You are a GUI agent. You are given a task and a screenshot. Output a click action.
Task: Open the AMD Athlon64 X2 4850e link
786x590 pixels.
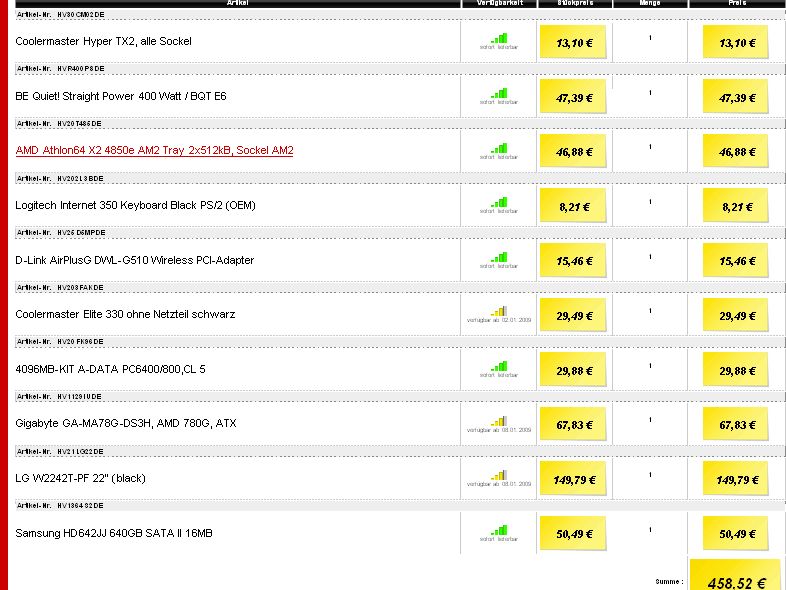154,150
